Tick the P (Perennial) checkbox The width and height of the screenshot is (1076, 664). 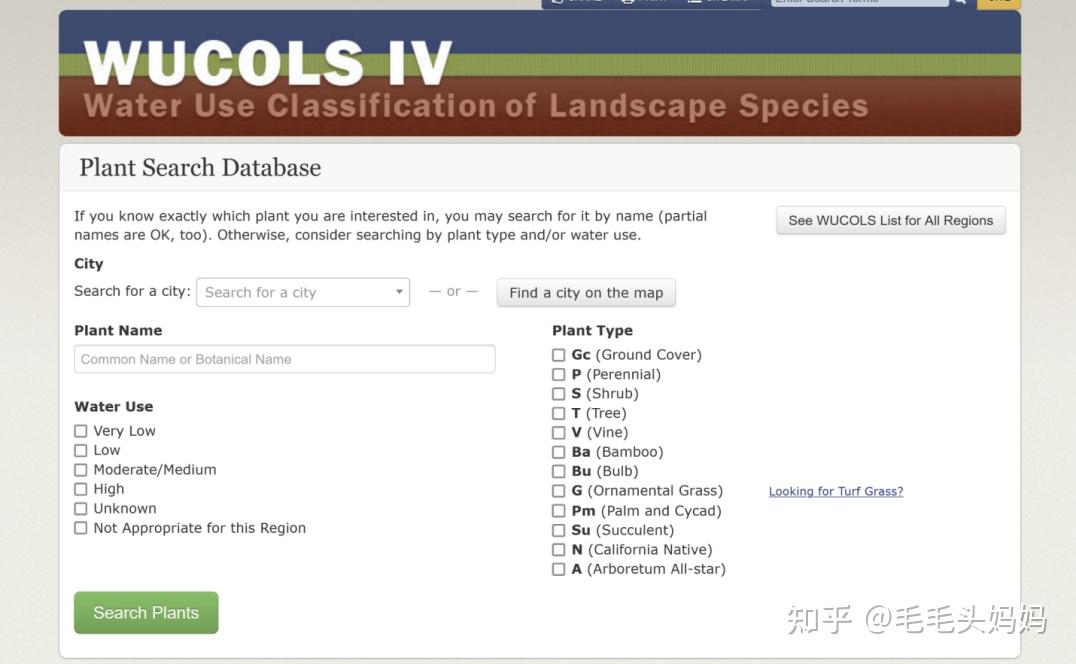[559, 374]
